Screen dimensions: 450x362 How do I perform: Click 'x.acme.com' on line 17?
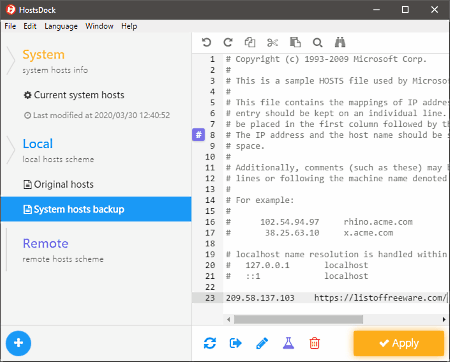click(368, 233)
